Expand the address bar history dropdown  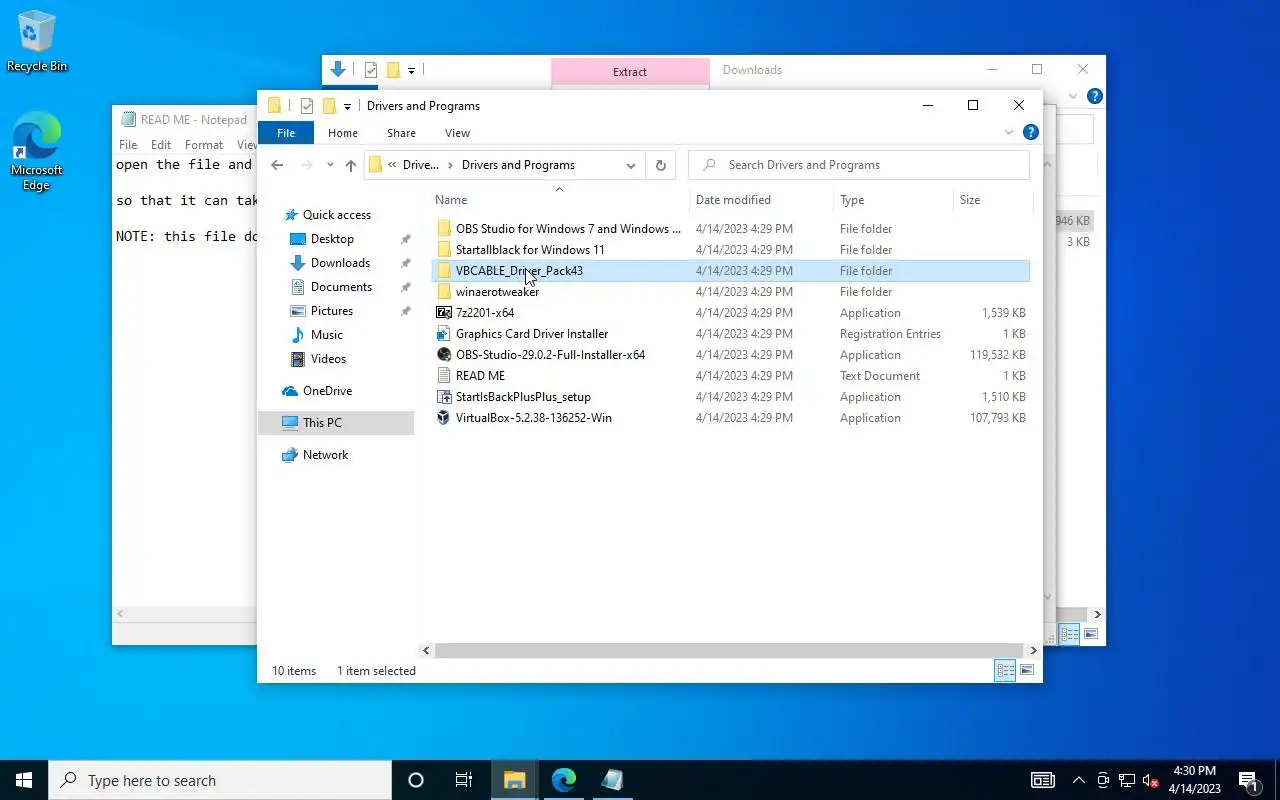[630, 165]
